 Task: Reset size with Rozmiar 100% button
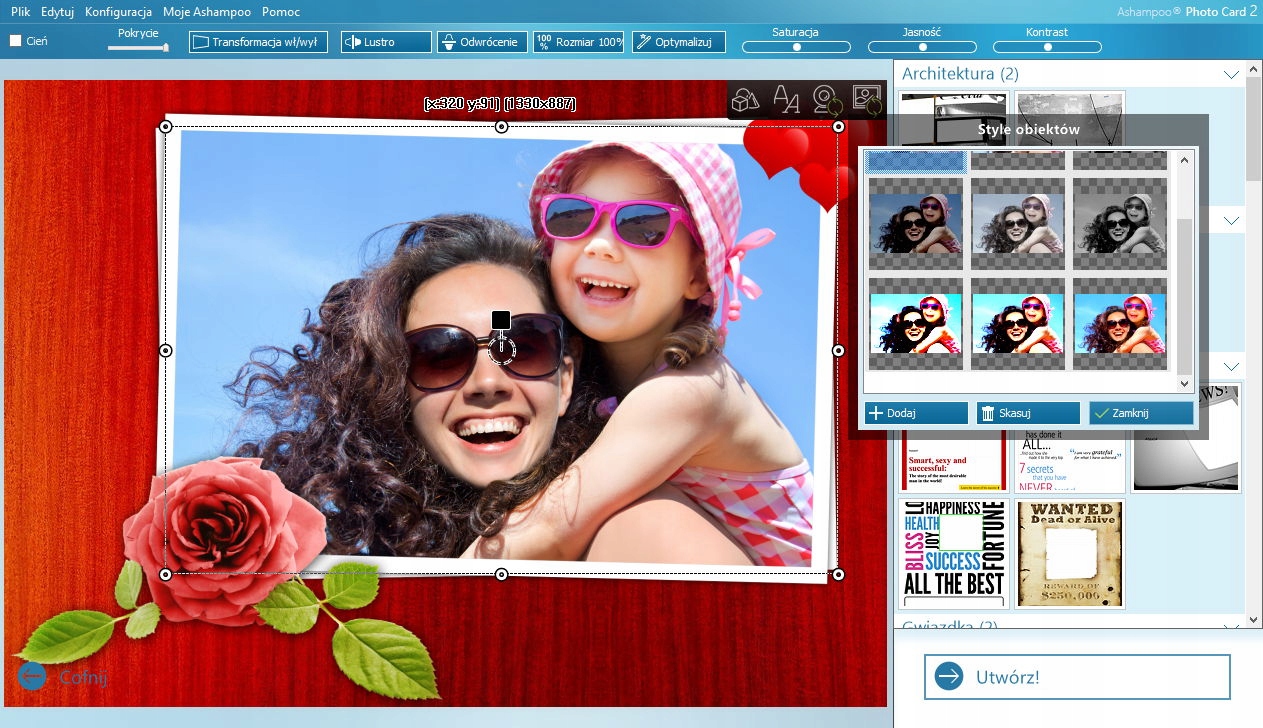point(579,42)
